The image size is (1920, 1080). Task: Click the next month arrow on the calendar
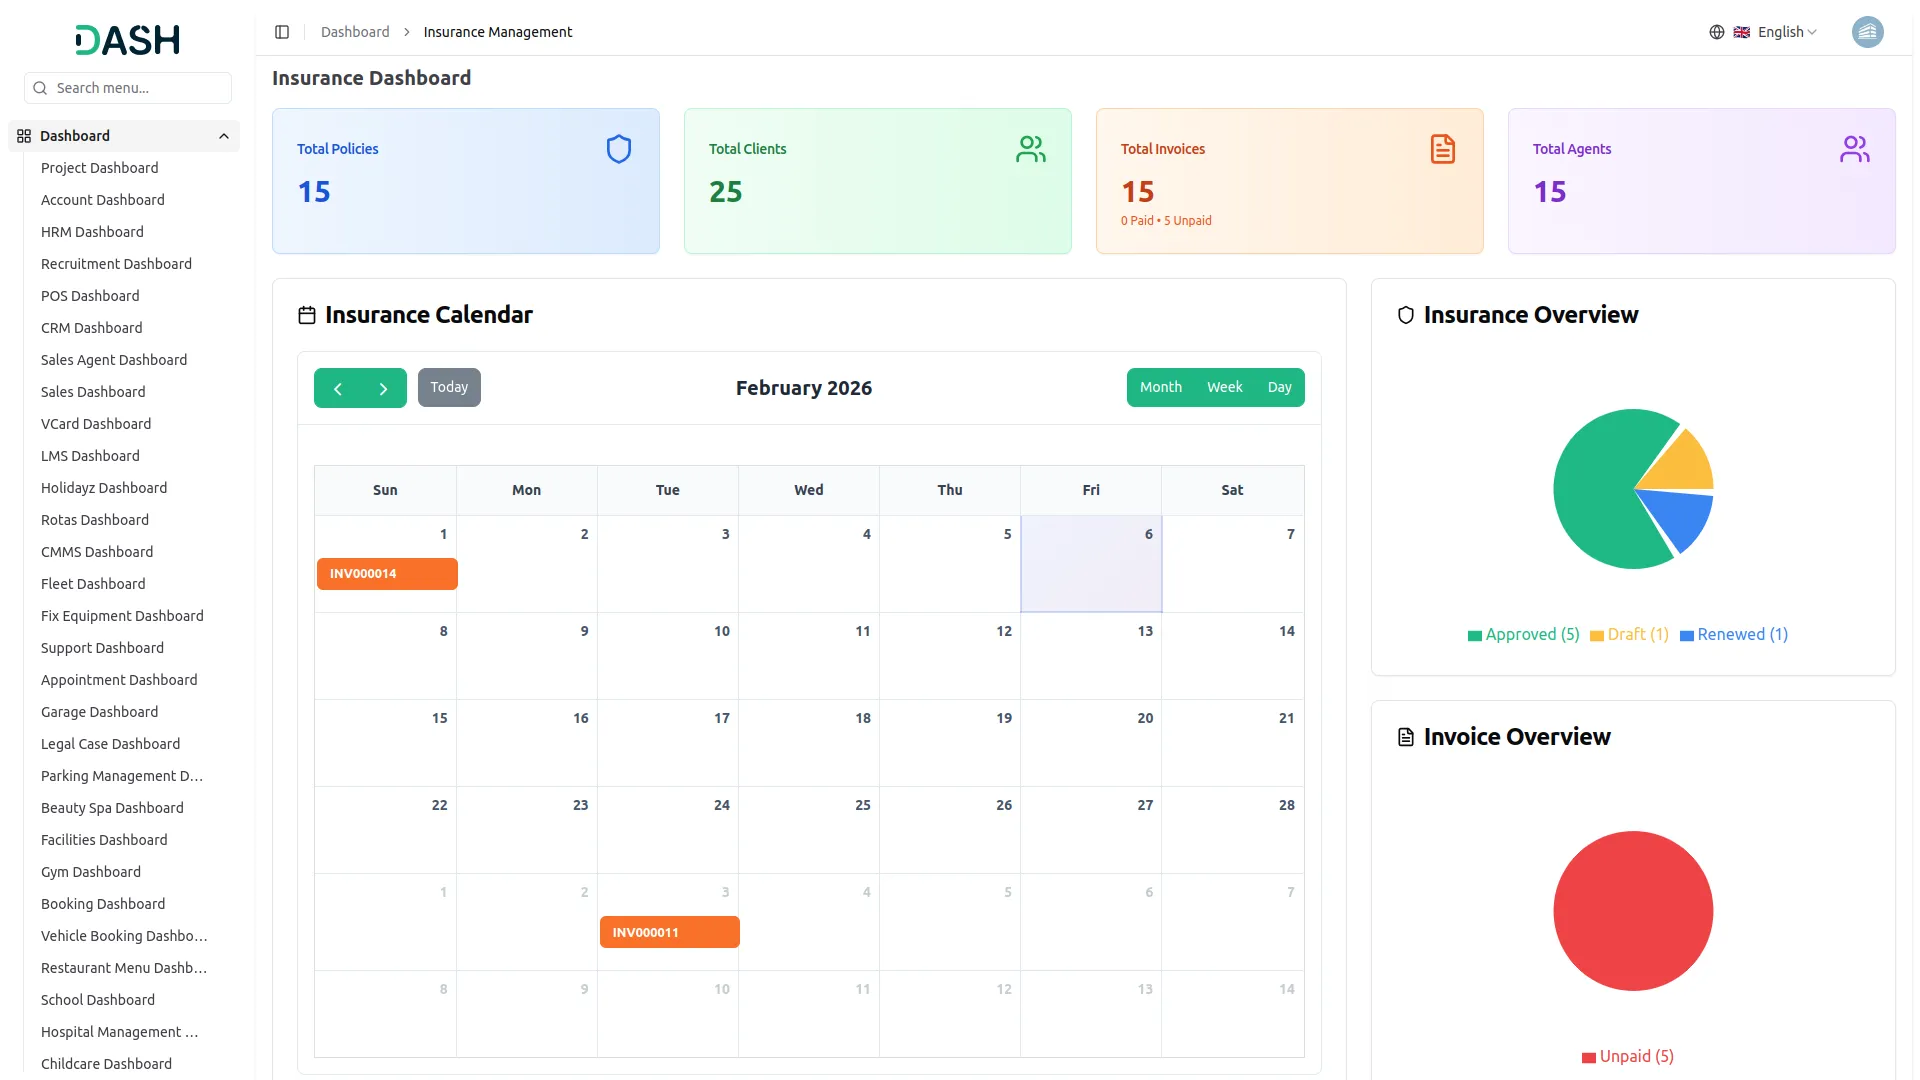coord(383,388)
